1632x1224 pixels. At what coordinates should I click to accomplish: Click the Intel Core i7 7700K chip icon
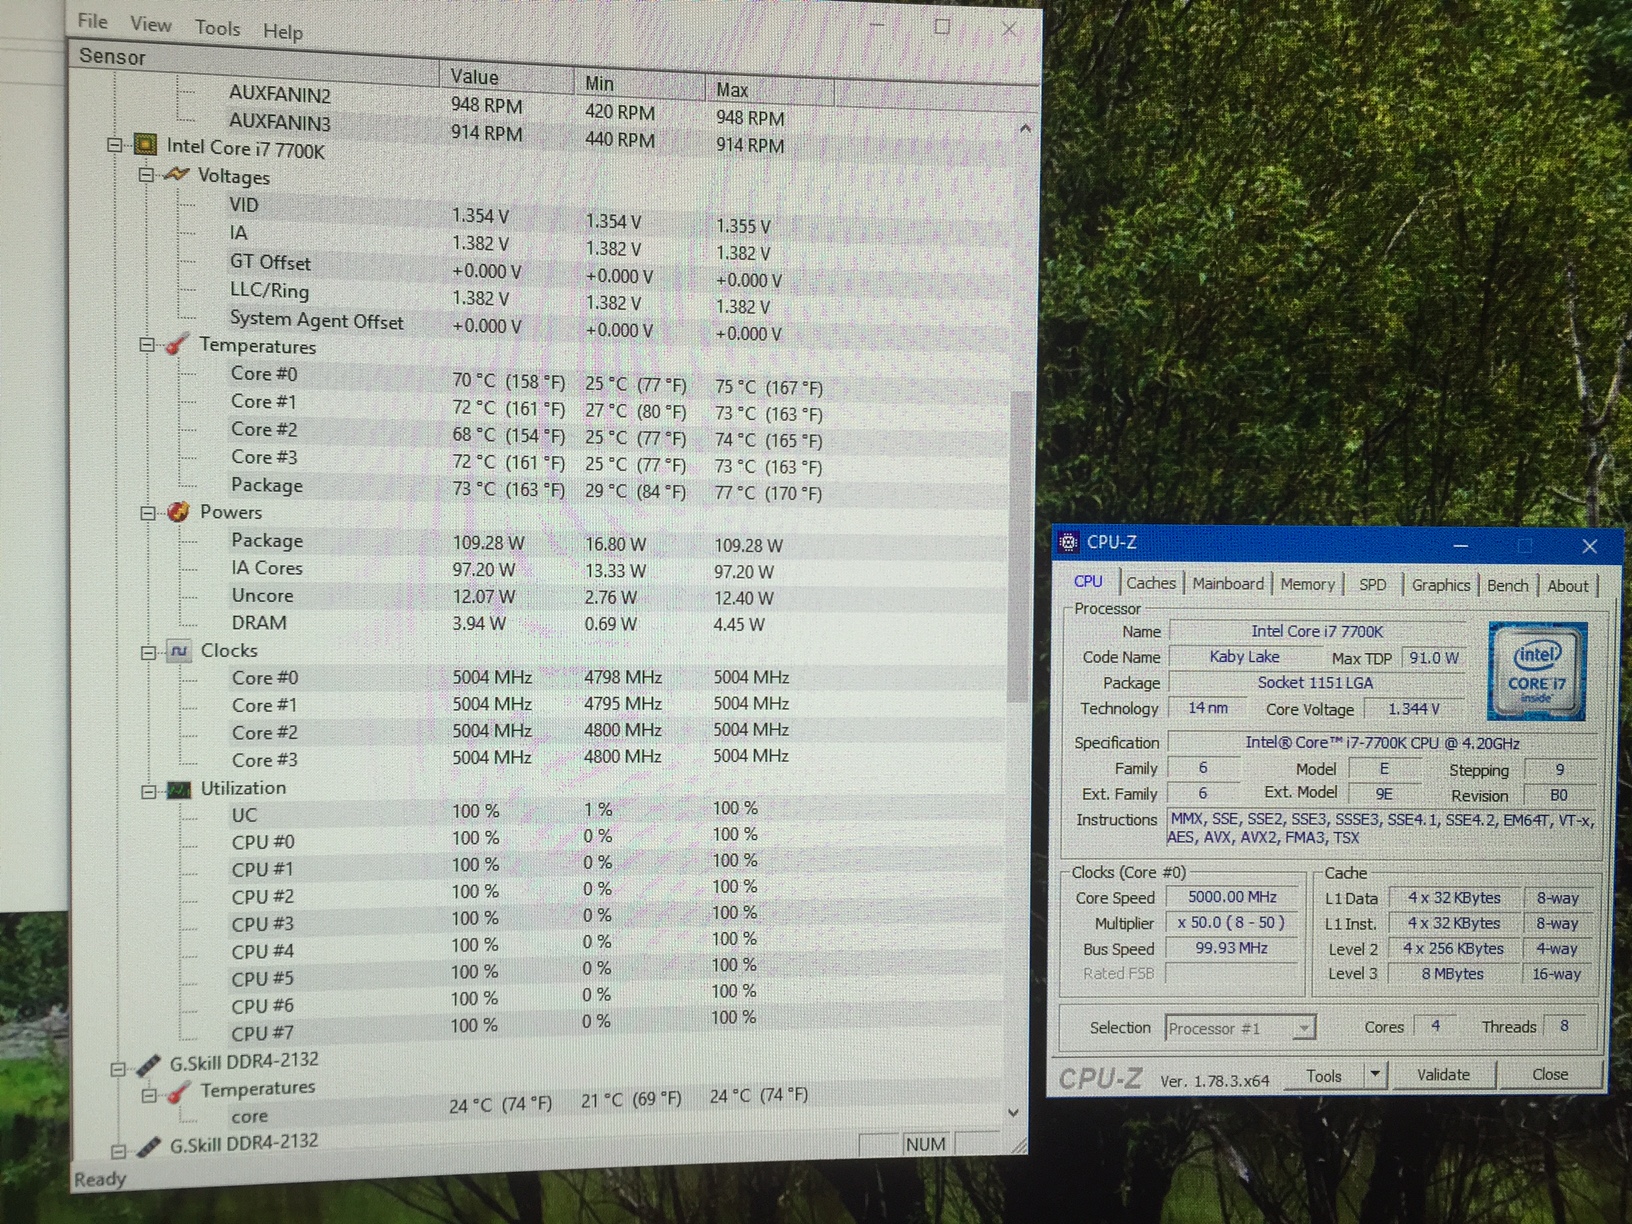[145, 145]
